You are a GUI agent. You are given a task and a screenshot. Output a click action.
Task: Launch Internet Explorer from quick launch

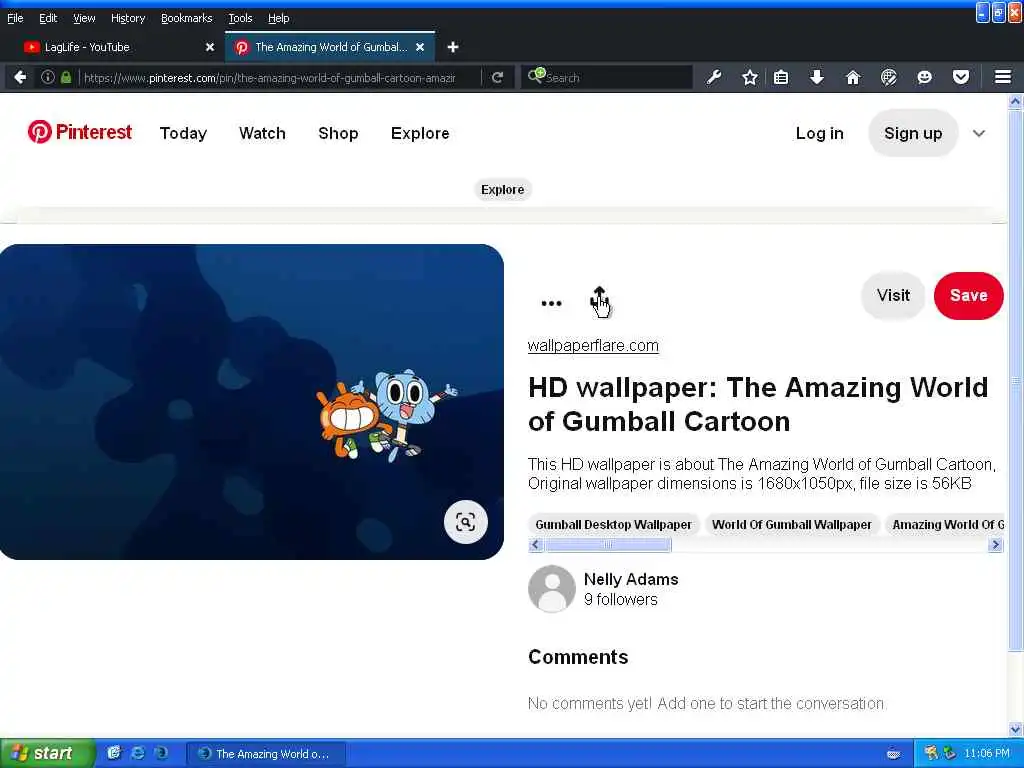(138, 753)
